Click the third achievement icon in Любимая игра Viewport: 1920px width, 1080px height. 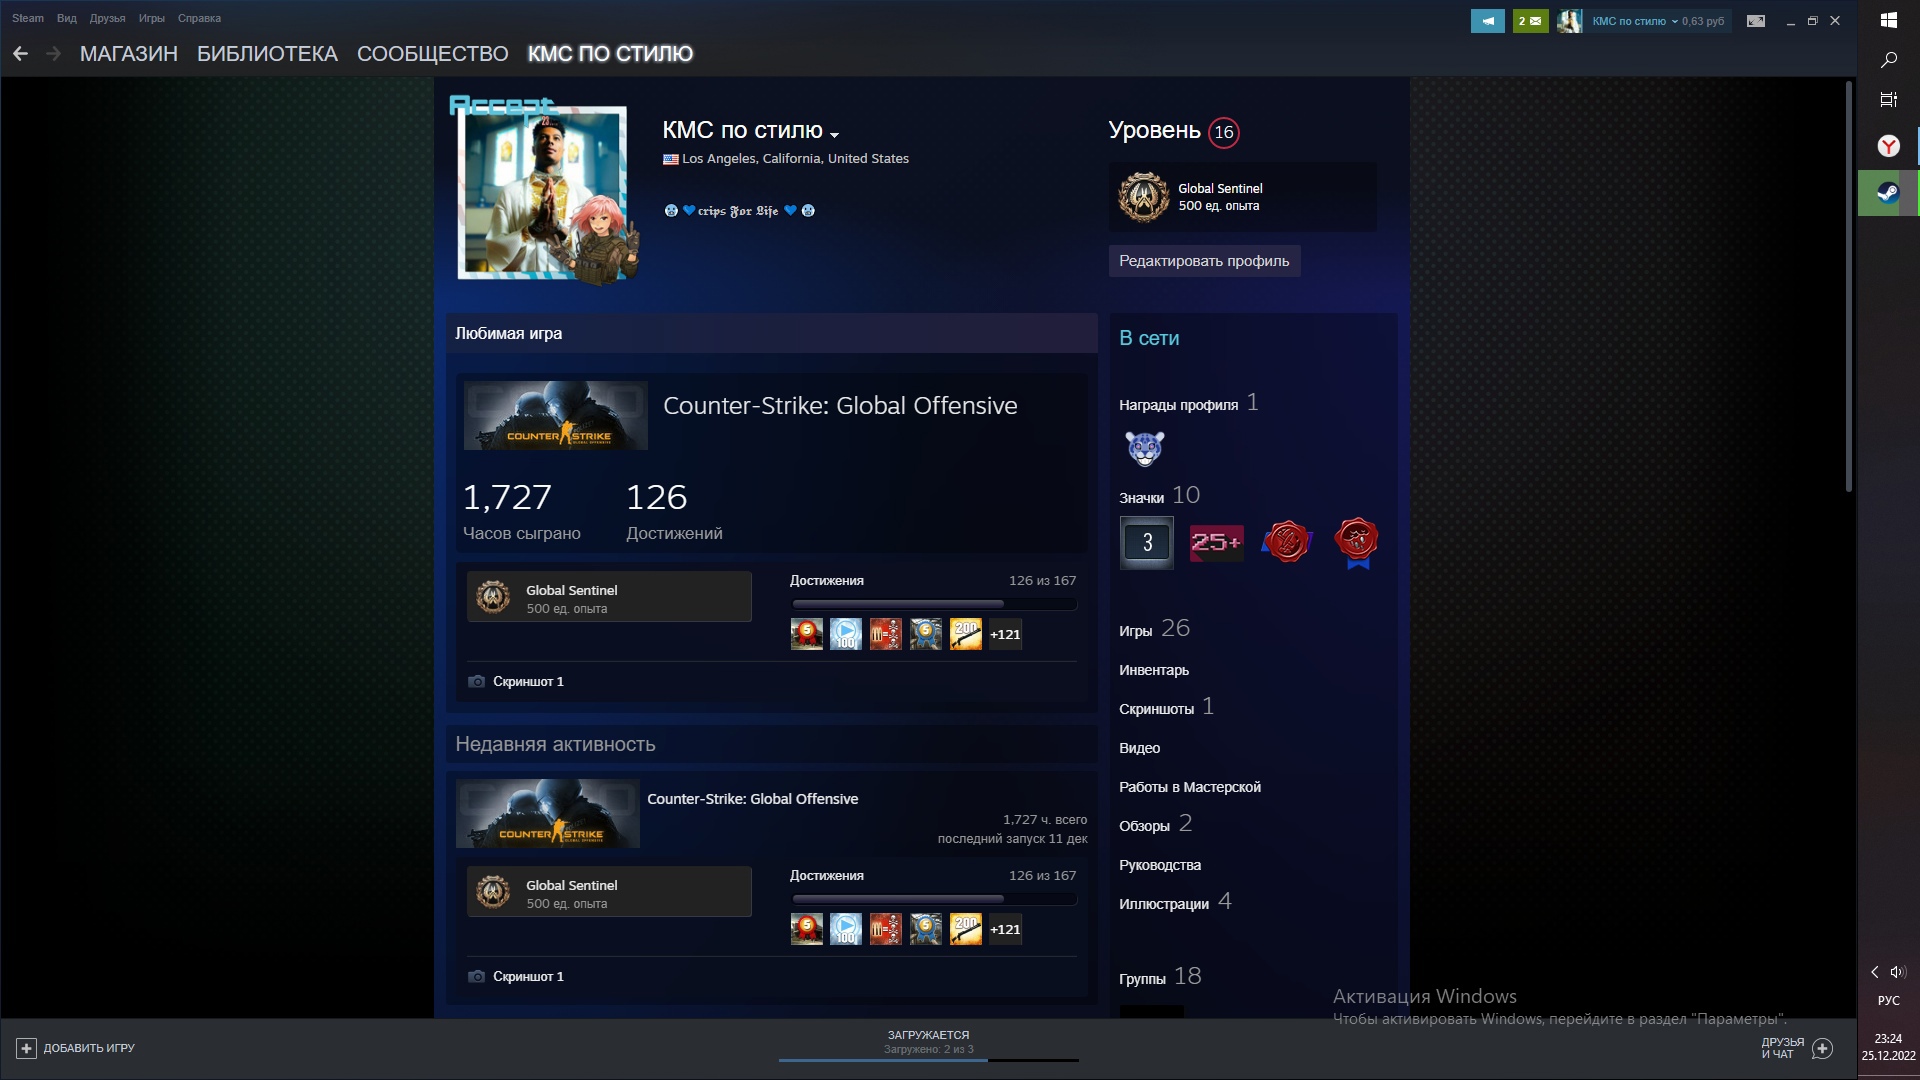886,634
